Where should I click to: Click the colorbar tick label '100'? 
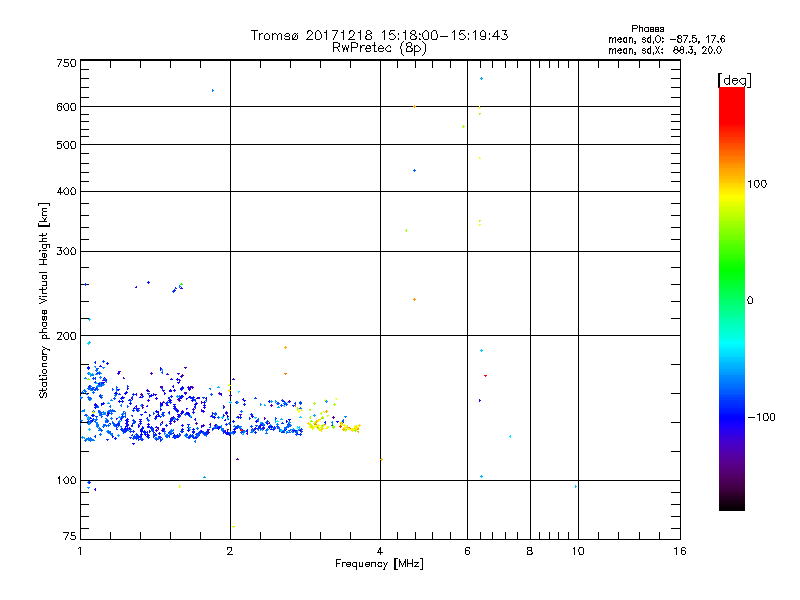(757, 184)
